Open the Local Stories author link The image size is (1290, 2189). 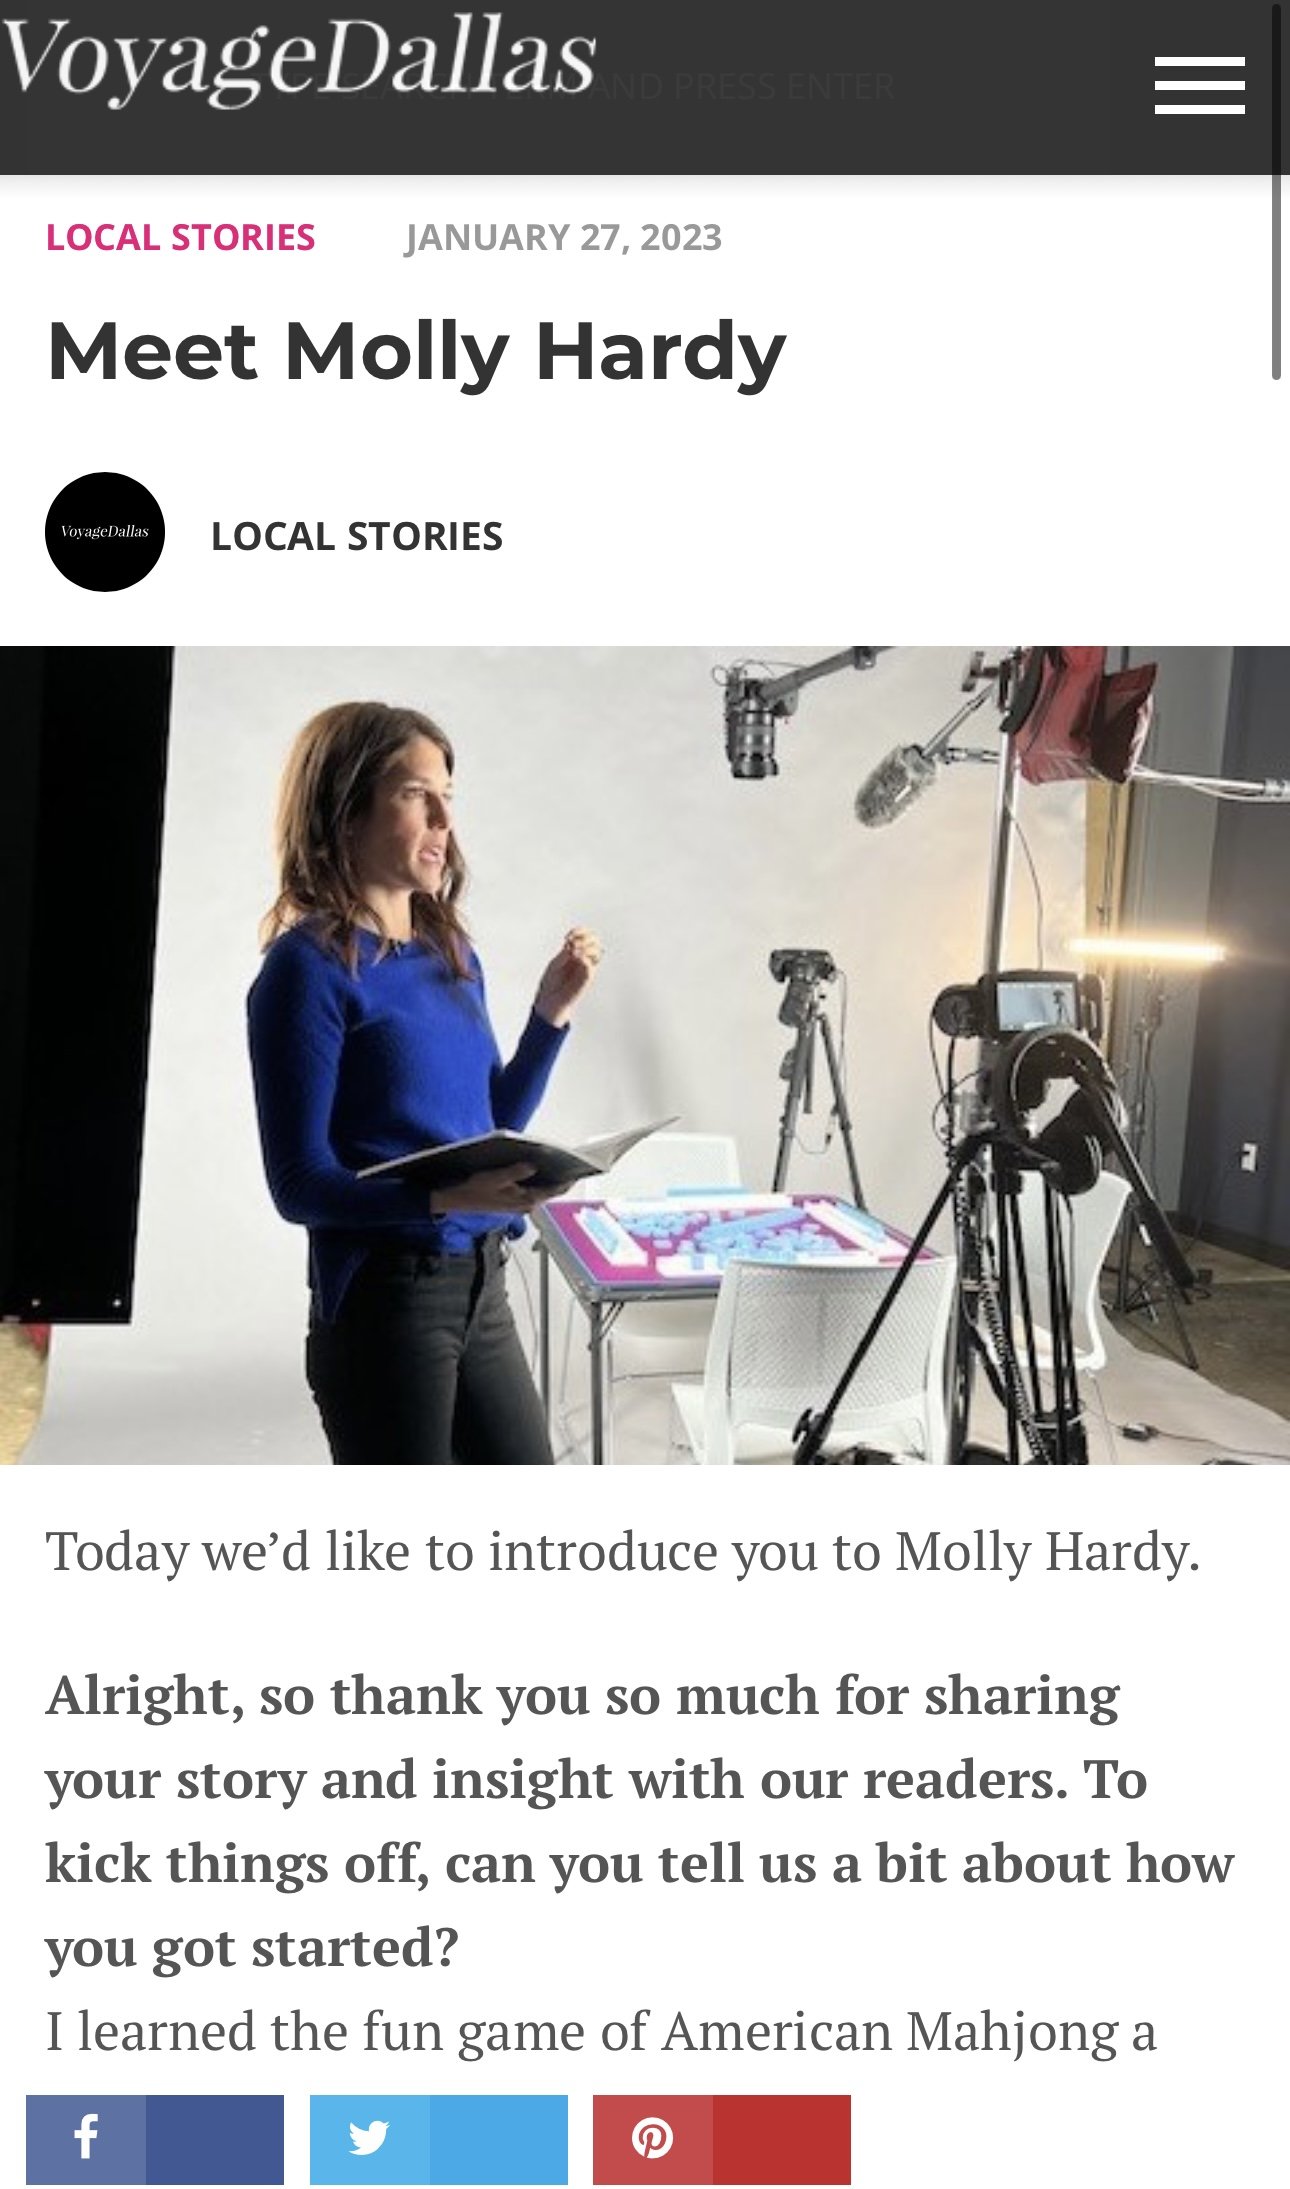click(357, 536)
